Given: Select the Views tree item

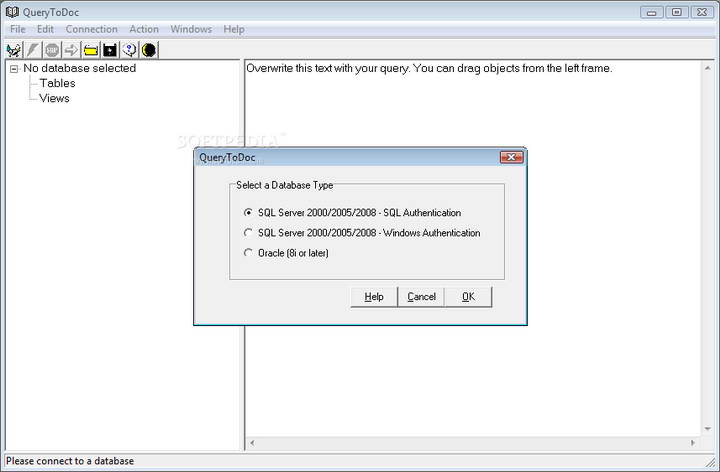Looking at the screenshot, I should click(x=54, y=98).
